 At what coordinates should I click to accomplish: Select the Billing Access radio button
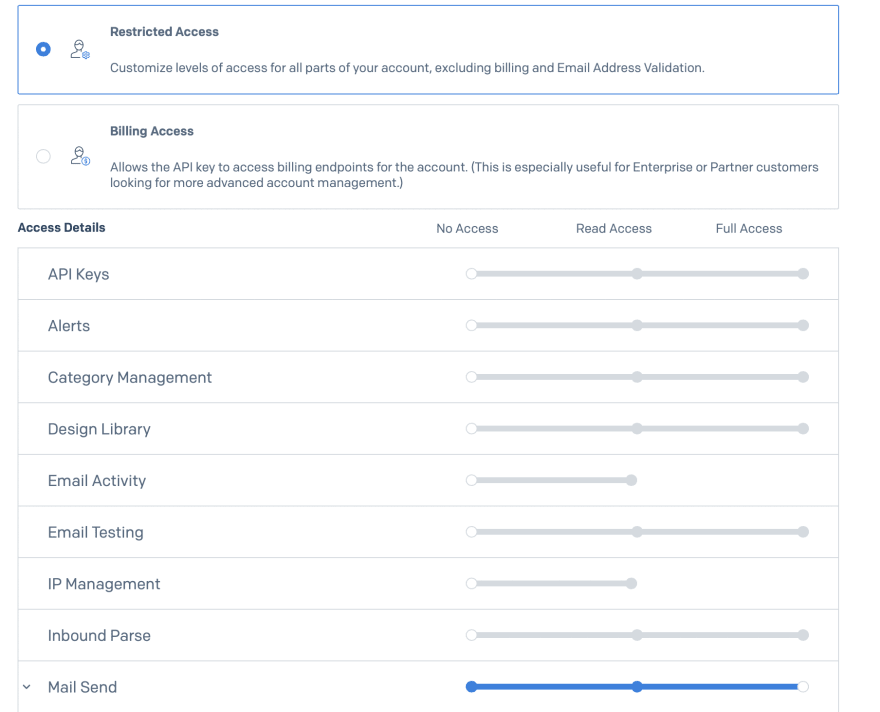[43, 156]
